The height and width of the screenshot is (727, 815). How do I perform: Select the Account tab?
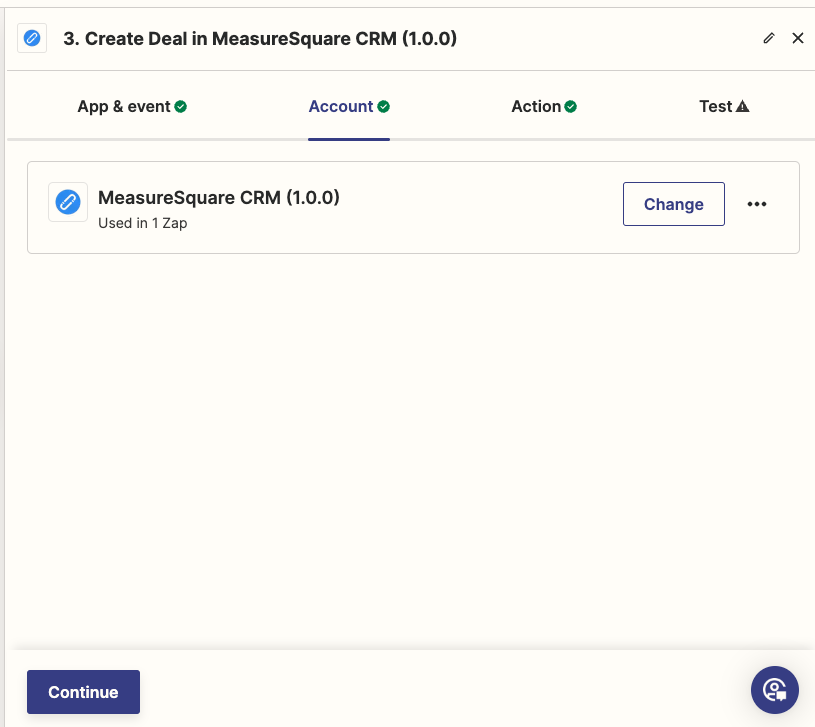click(x=349, y=107)
